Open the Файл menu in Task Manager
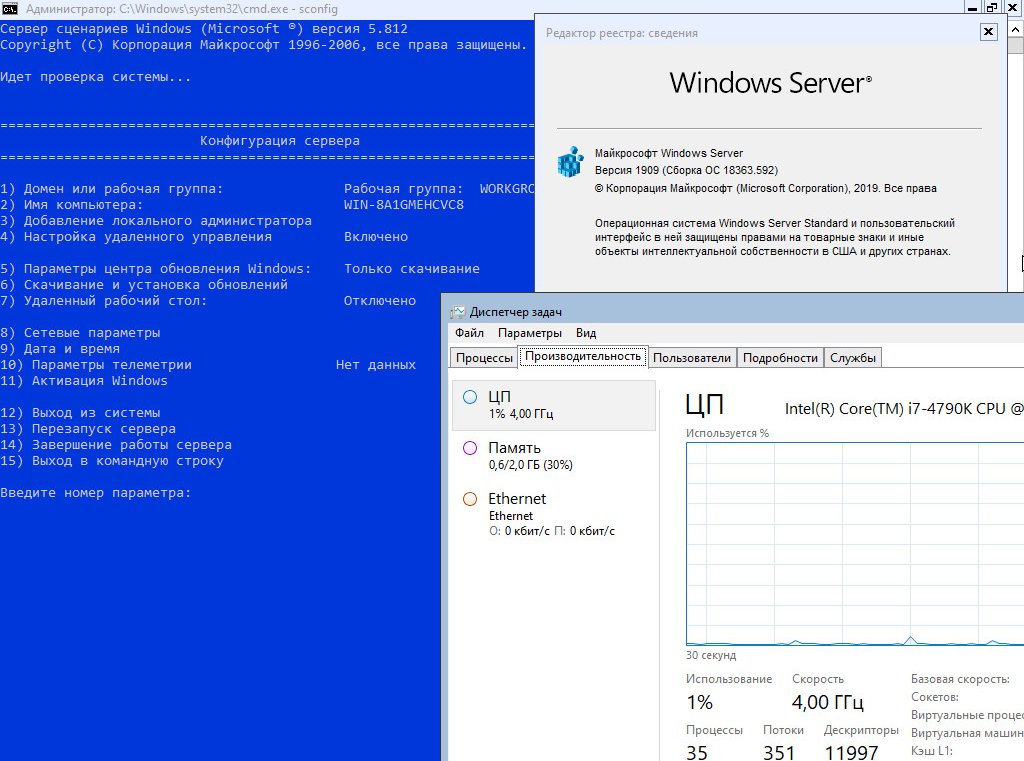Image resolution: width=1024 pixels, height=761 pixels. pyautogui.click(x=469, y=333)
